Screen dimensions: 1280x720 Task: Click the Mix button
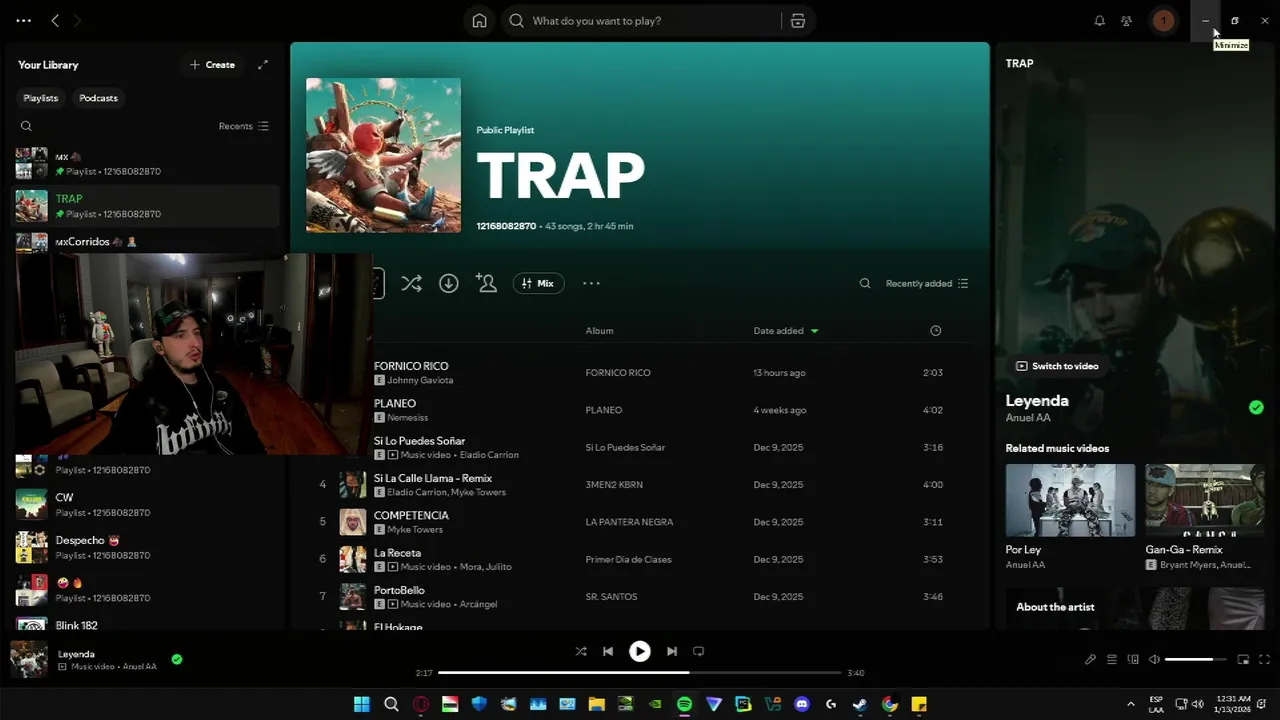(538, 284)
